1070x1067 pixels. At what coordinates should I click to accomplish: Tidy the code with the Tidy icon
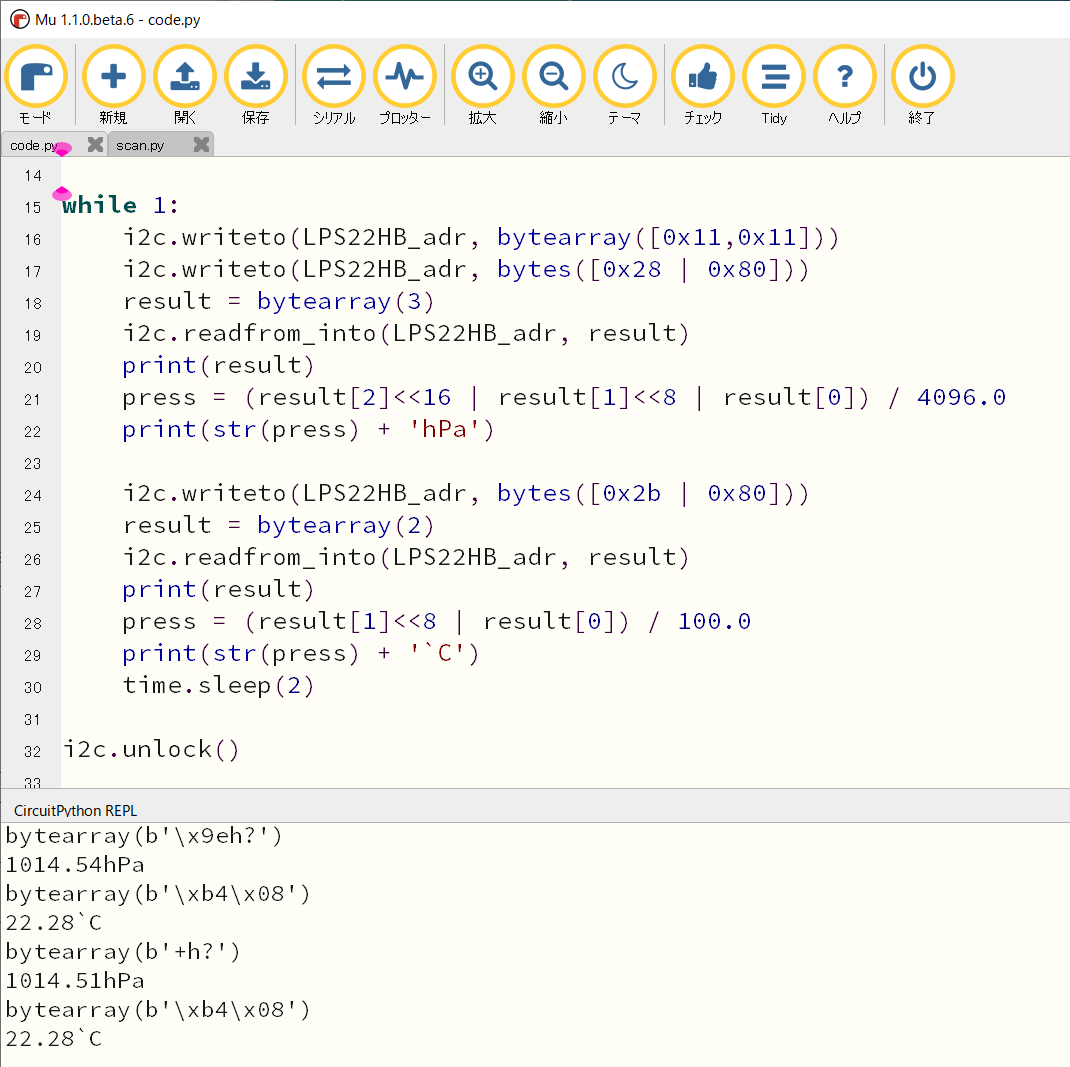point(774,76)
